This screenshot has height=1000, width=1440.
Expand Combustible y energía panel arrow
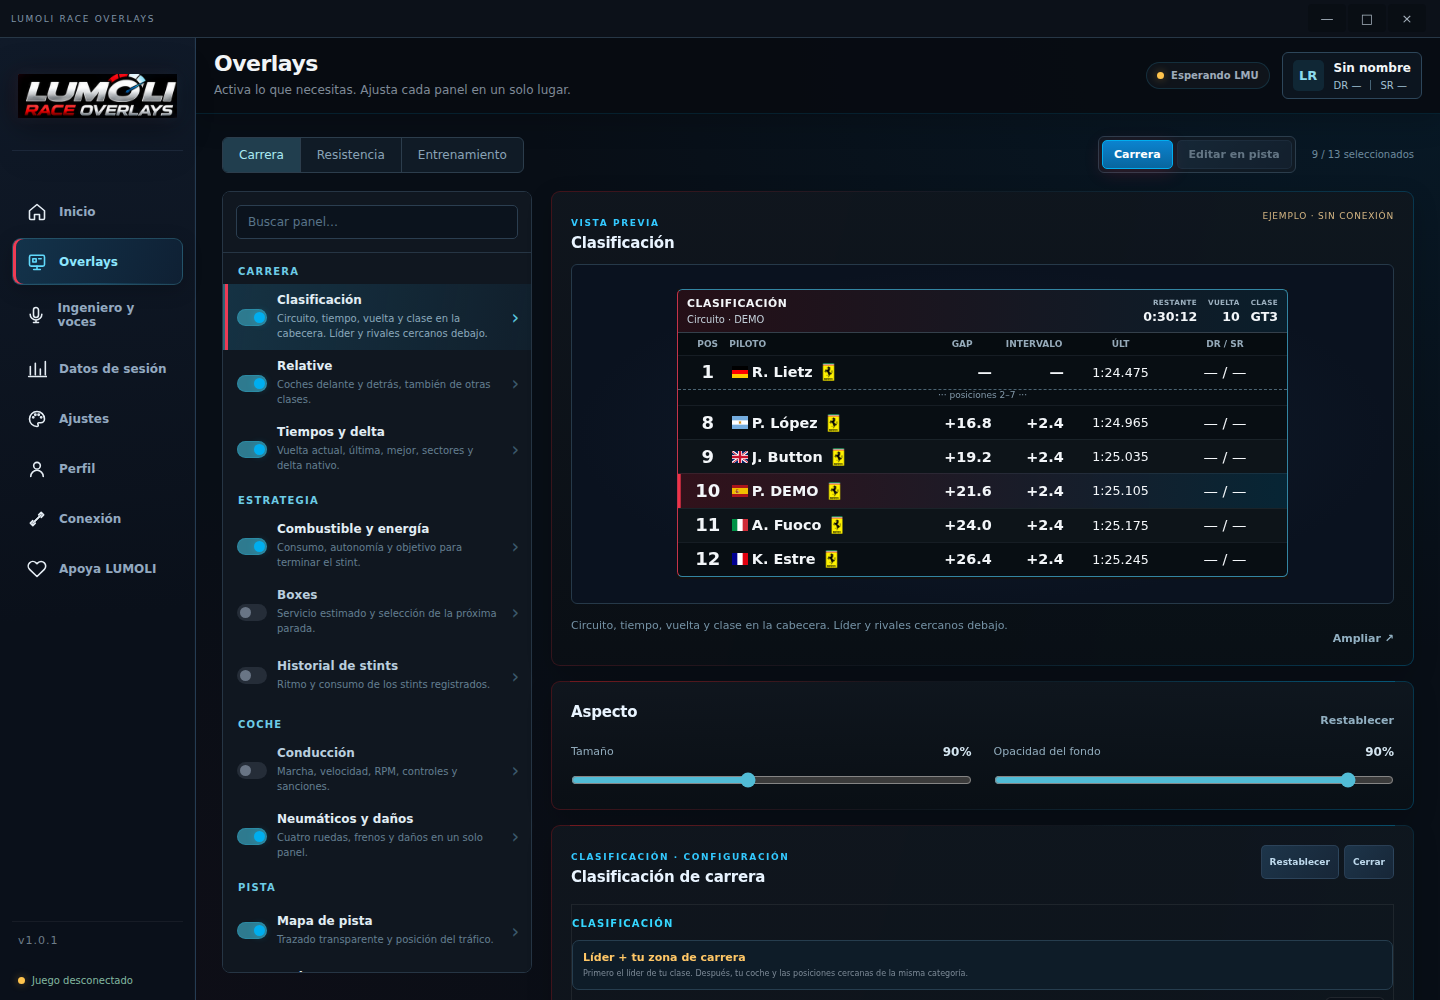(515, 547)
